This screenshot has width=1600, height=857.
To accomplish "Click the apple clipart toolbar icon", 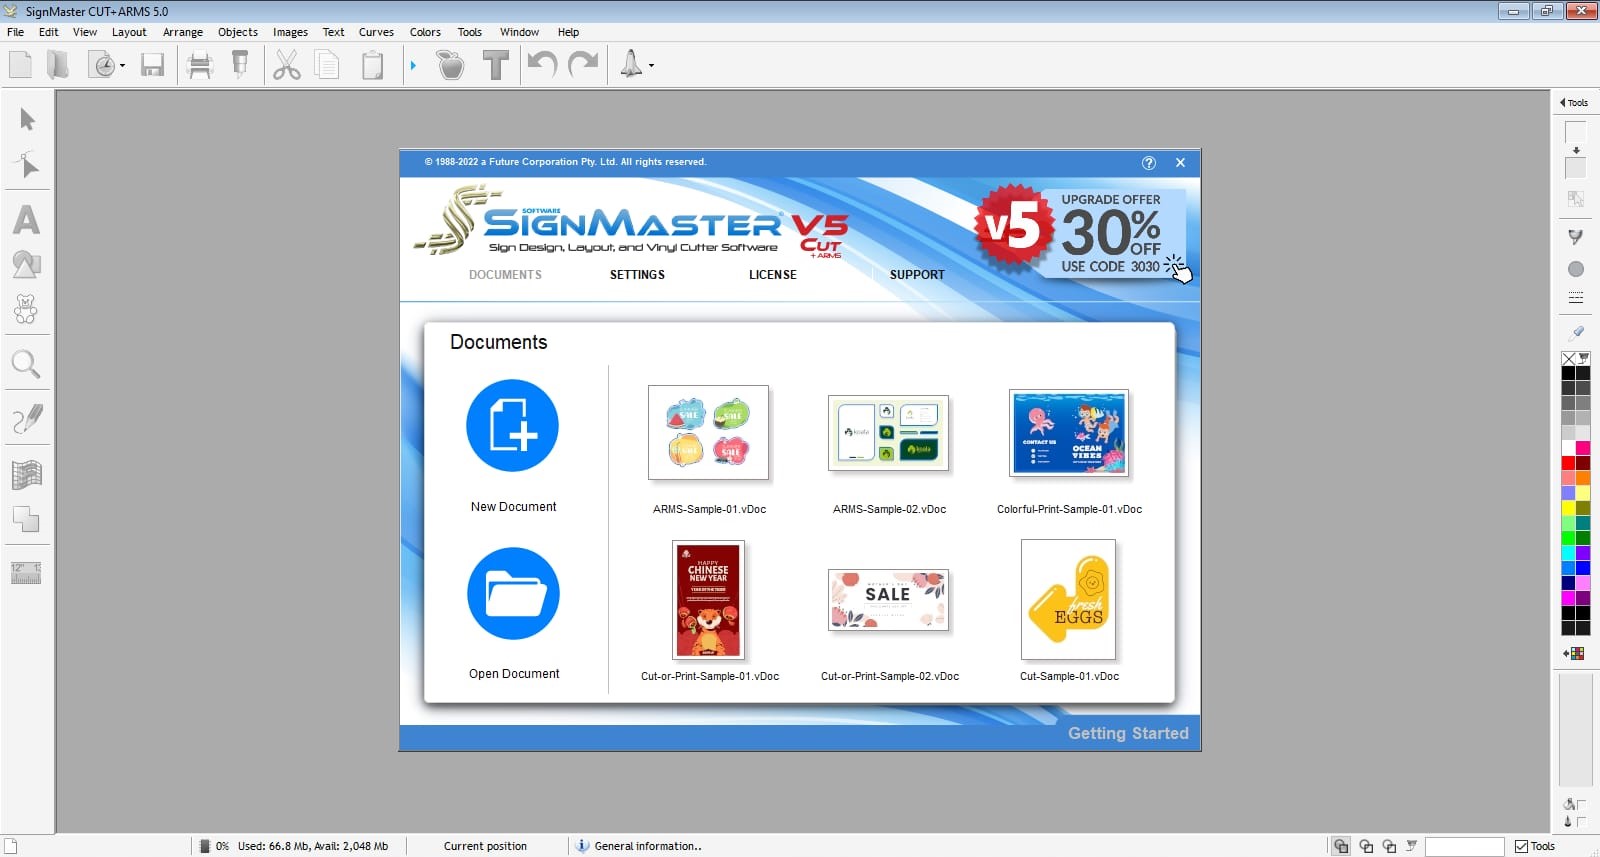I will (451, 66).
